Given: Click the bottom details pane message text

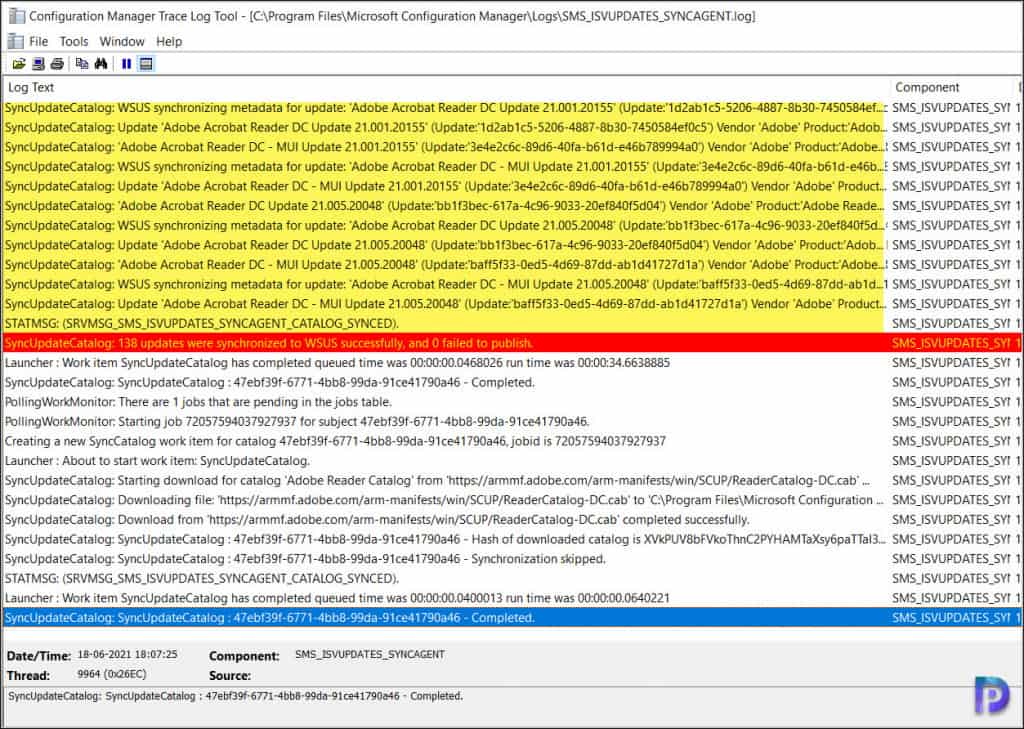Looking at the screenshot, I should (236, 696).
